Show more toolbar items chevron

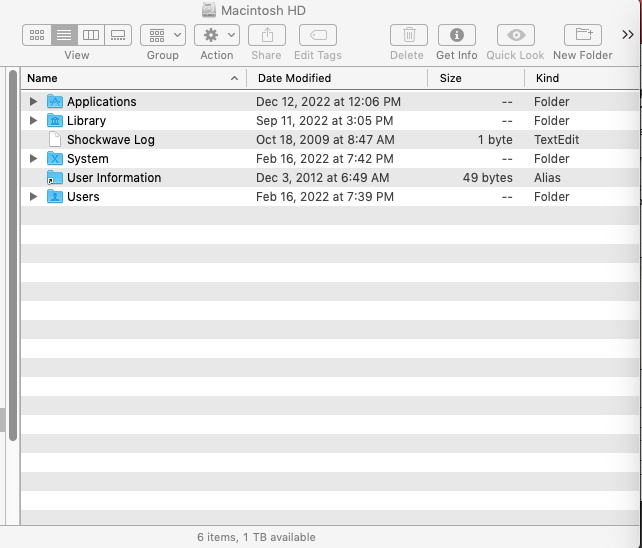[x=628, y=35]
